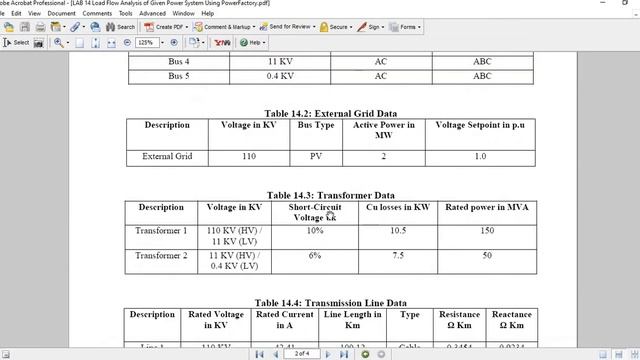Click the grey Next View button
This screenshot has height=360, width=640.
tap(381, 354)
